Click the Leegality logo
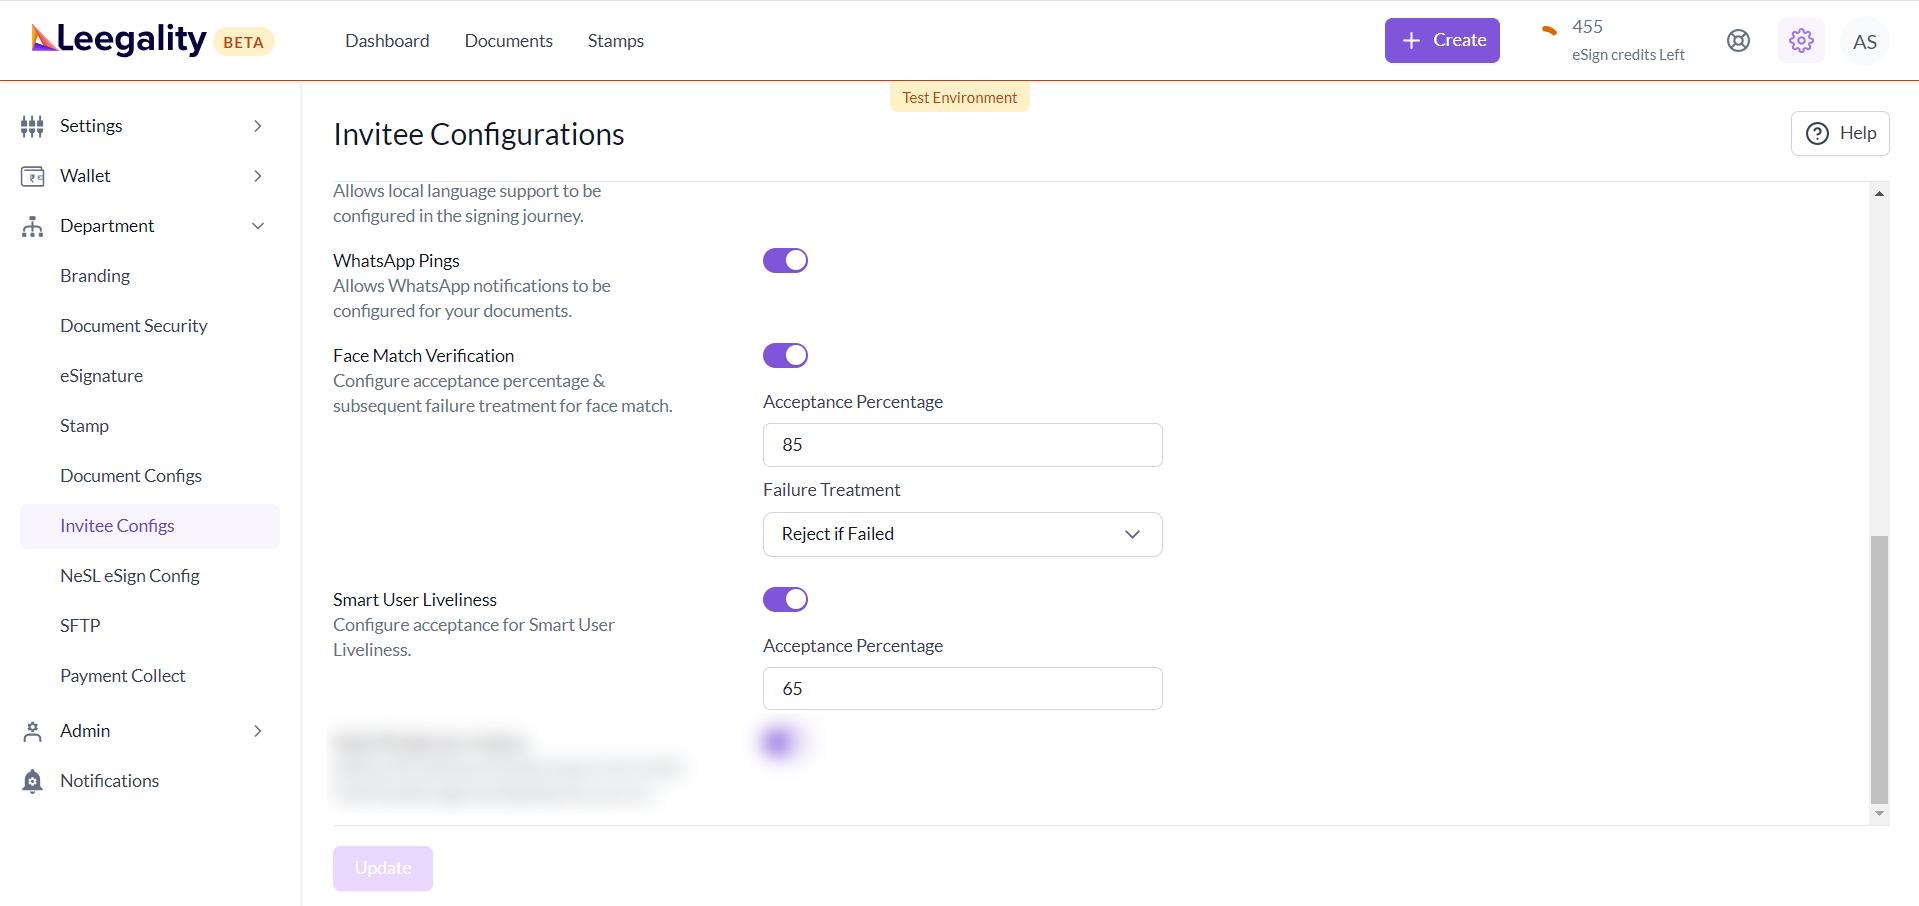Viewport: 1919px width, 906px height. 119,40
